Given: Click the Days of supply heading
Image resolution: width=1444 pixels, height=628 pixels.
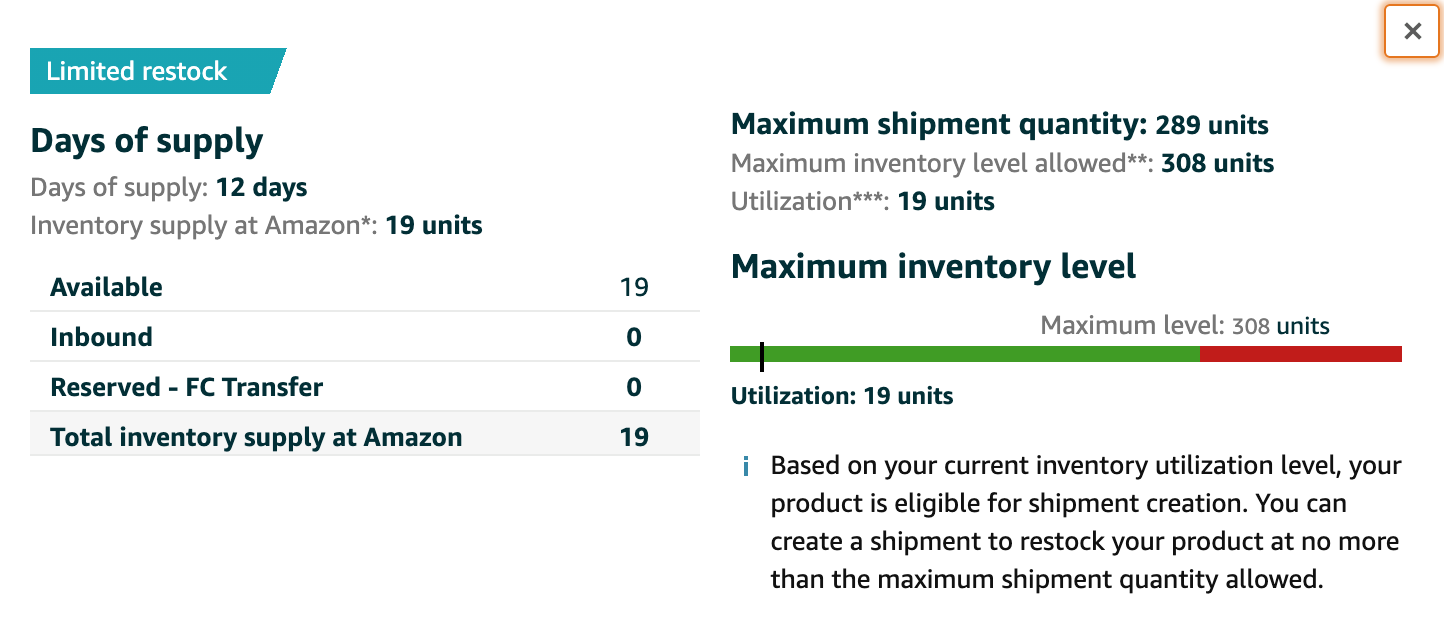Looking at the screenshot, I should tap(146, 140).
